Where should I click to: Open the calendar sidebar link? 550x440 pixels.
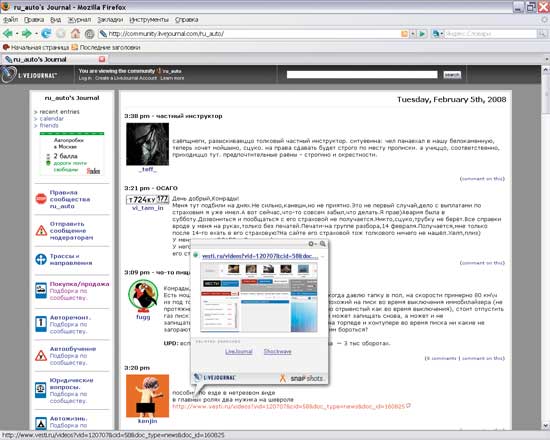[52, 119]
